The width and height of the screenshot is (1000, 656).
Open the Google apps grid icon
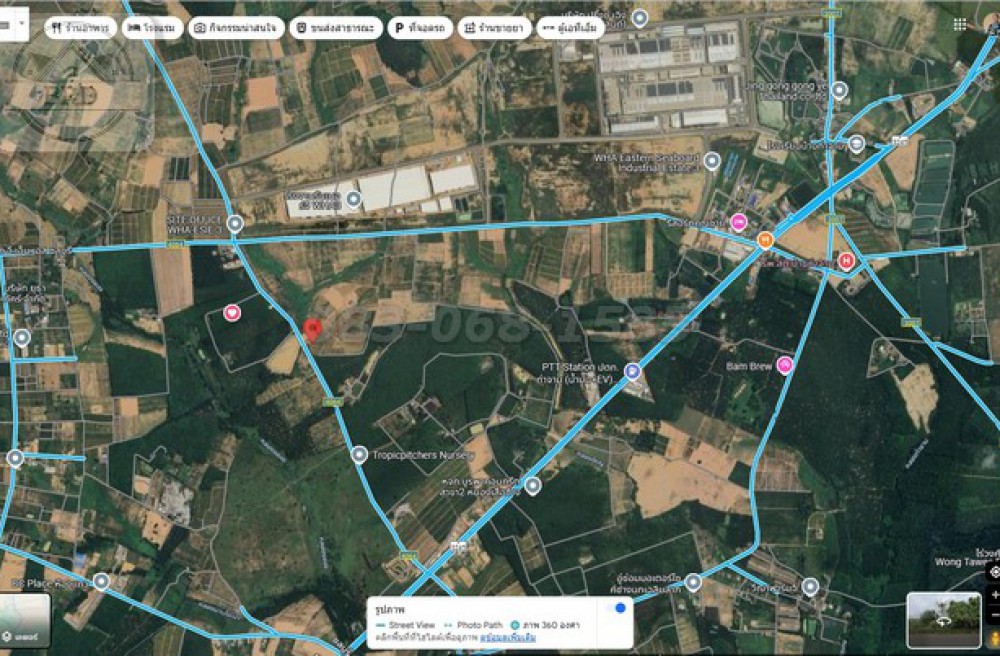tap(959, 24)
